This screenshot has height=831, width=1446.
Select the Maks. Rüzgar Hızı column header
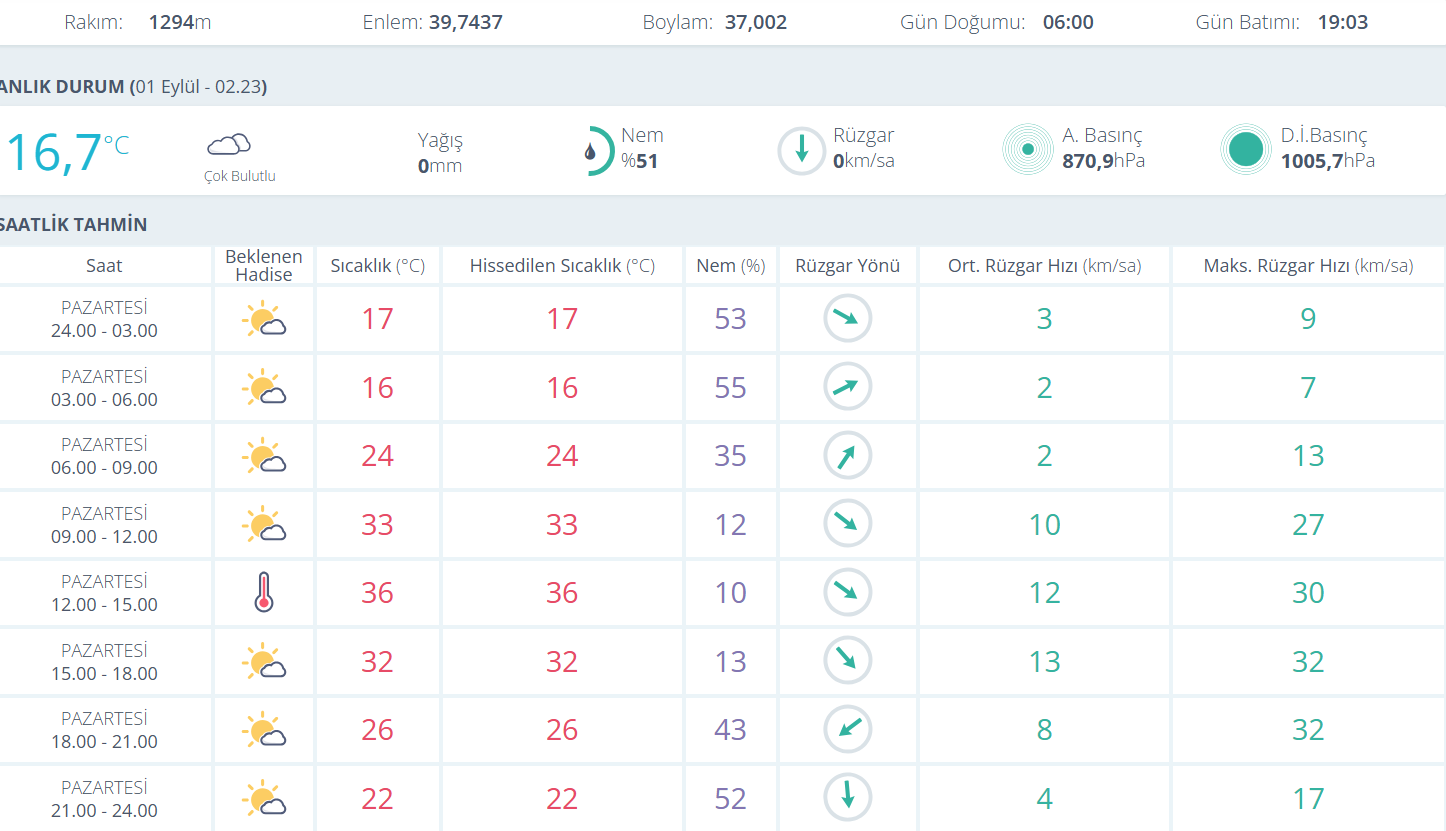pyautogui.click(x=1307, y=266)
